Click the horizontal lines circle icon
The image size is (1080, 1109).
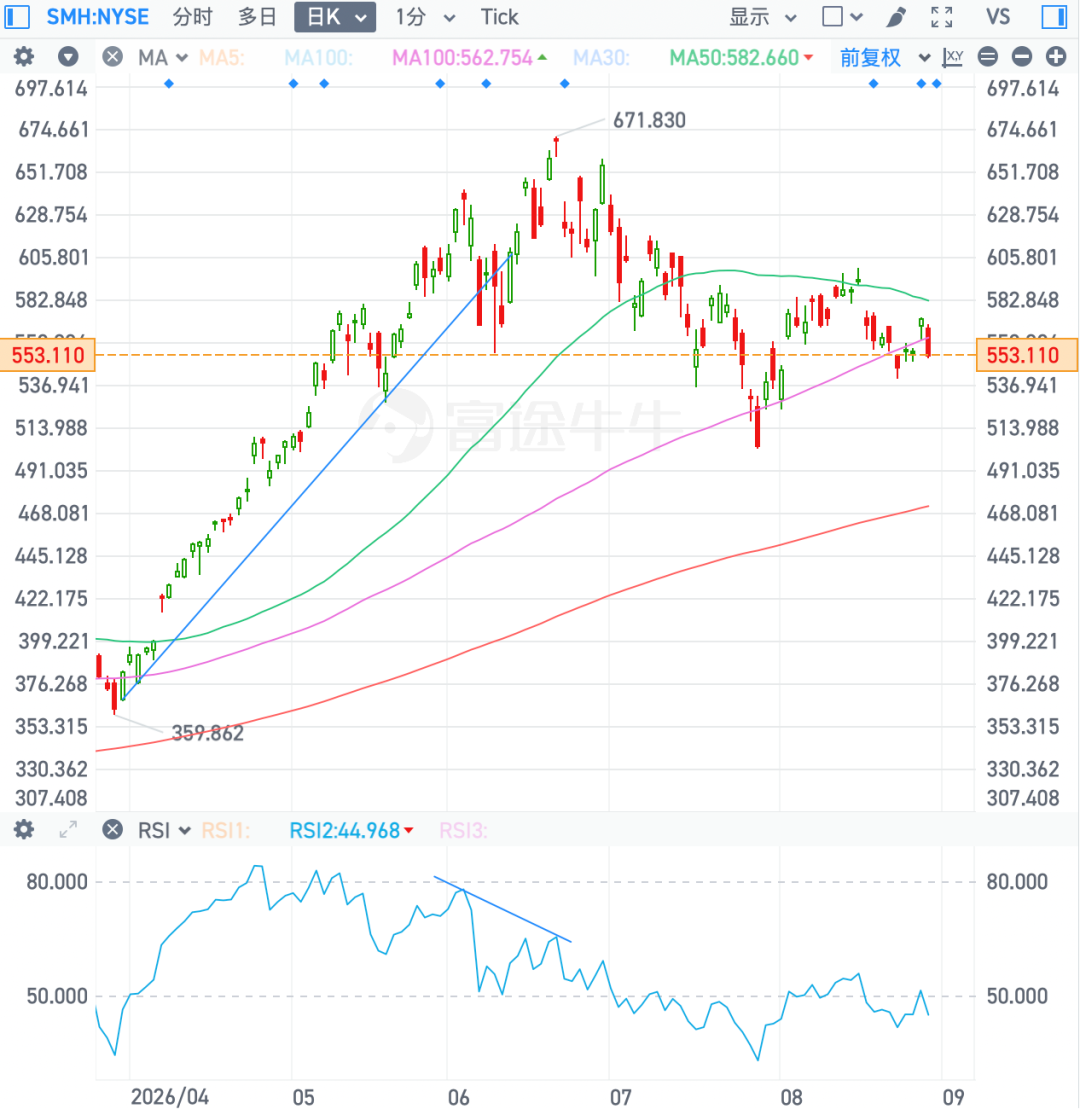[988, 57]
